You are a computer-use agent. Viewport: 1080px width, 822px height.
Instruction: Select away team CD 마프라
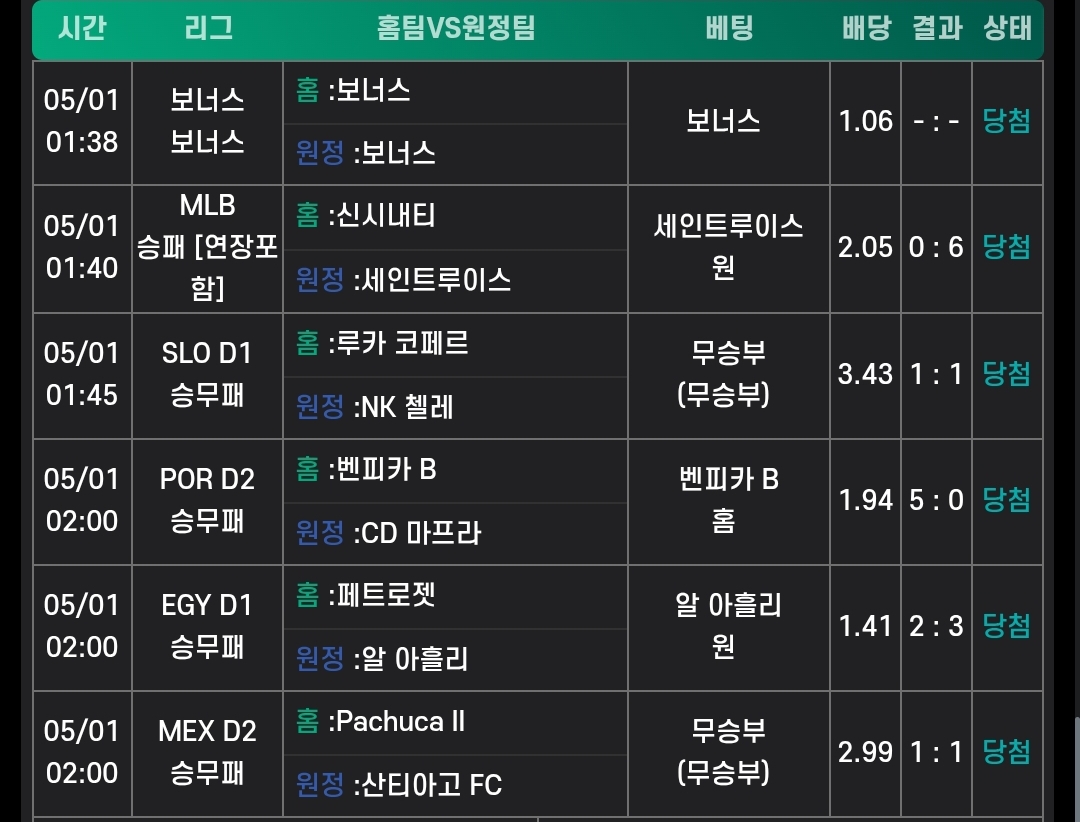pyautogui.click(x=420, y=532)
